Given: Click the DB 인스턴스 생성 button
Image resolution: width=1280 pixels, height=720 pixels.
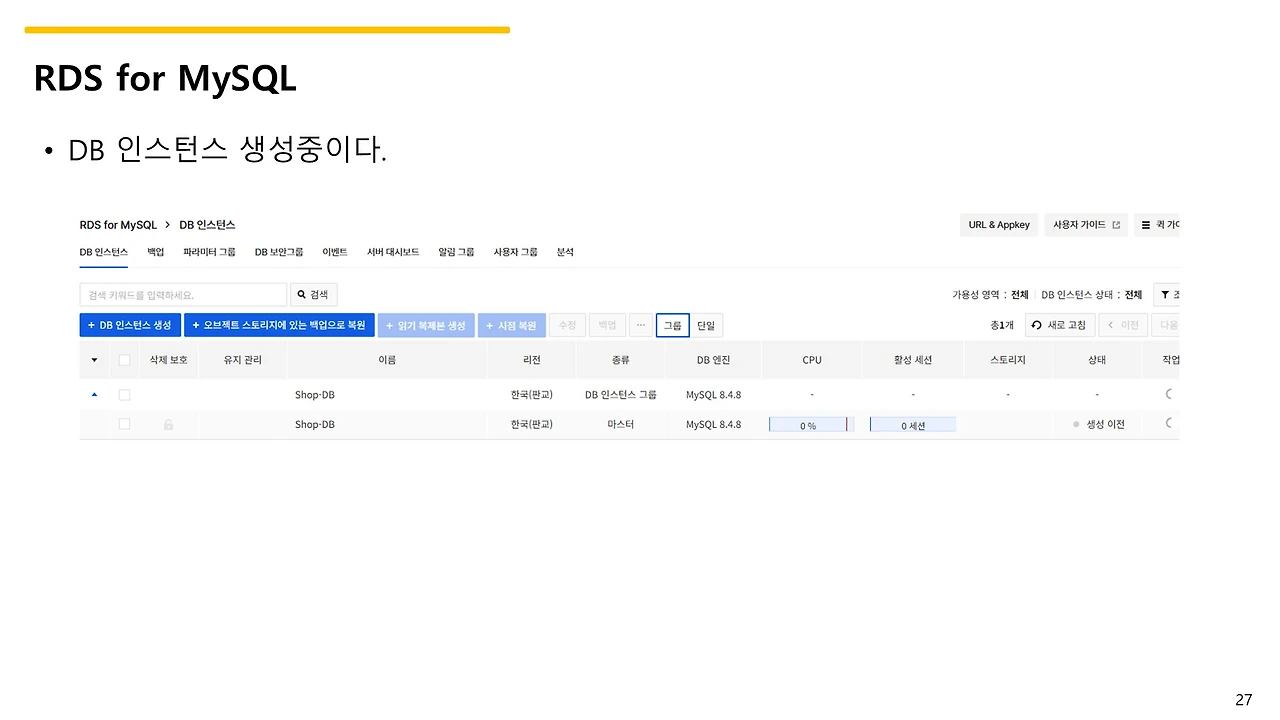Looking at the screenshot, I should tap(130, 325).
